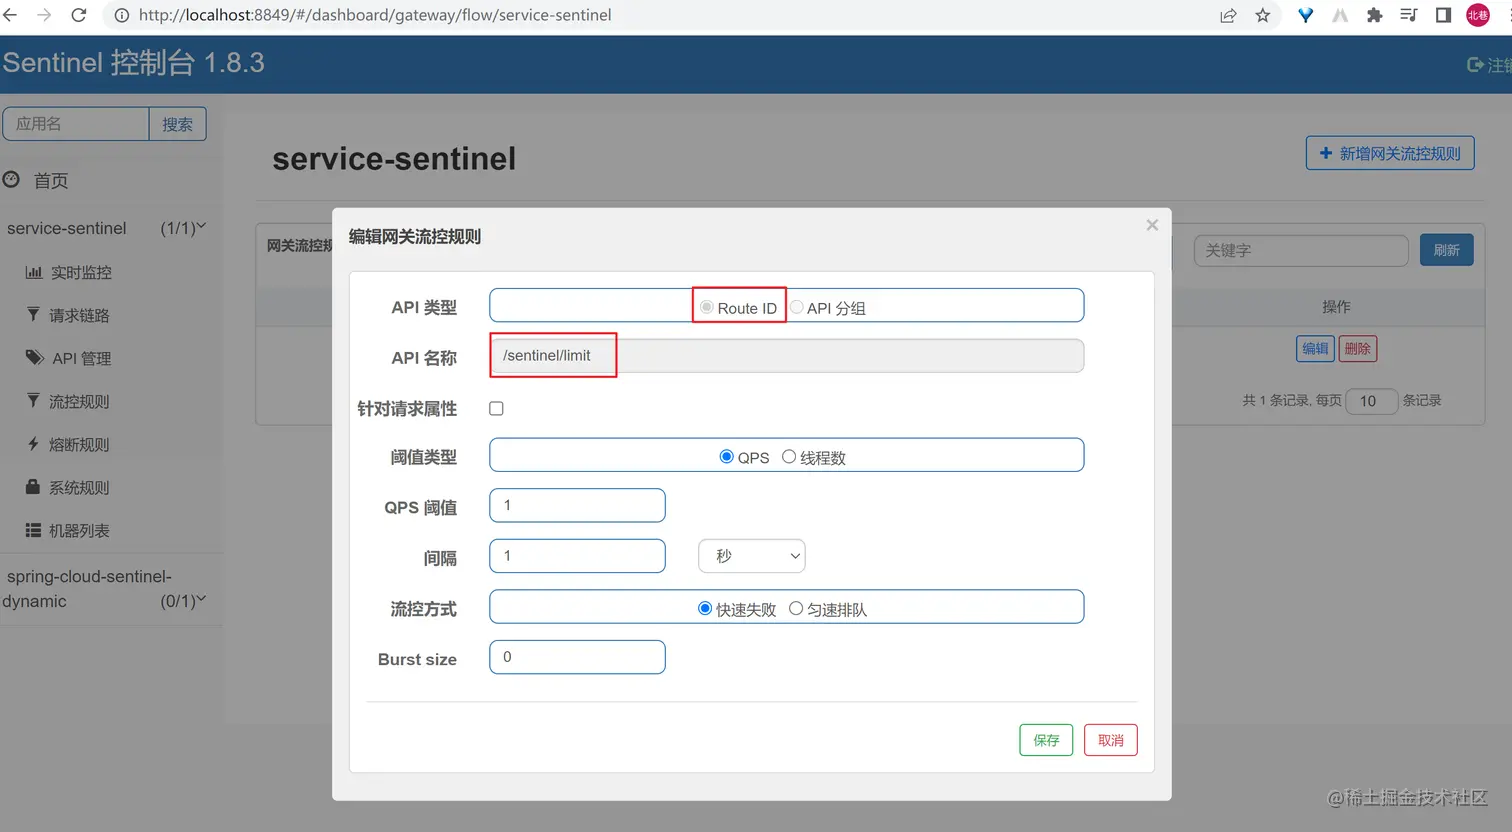The width and height of the screenshot is (1512, 832).
Task: Toggle the browser side panel icon
Action: pos(1443,15)
